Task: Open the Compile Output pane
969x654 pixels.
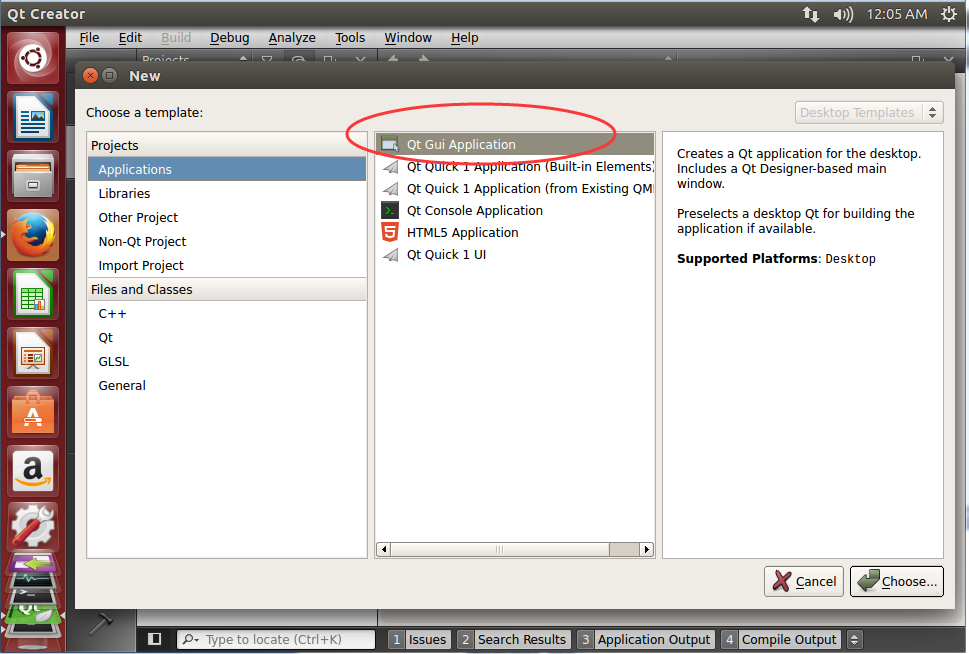Action: (x=781, y=639)
